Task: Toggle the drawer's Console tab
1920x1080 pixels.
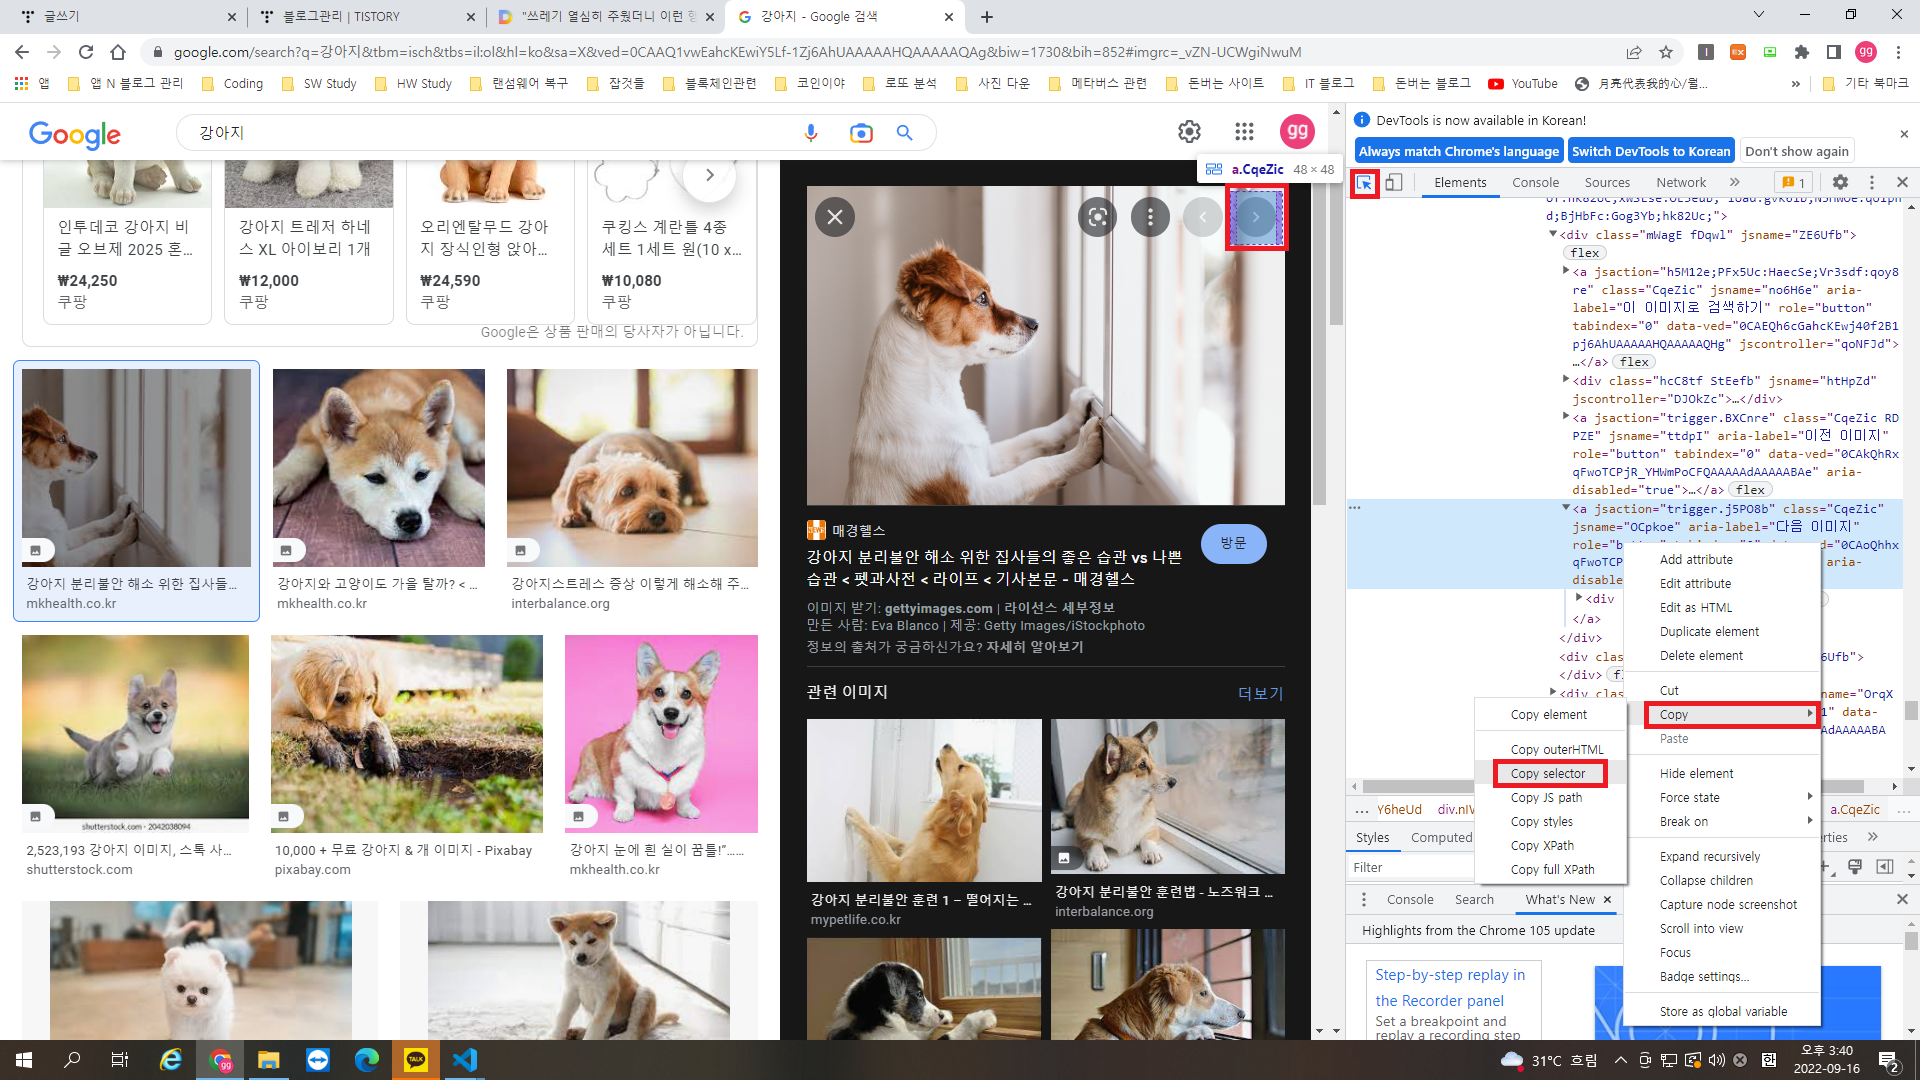Action: (x=1410, y=900)
